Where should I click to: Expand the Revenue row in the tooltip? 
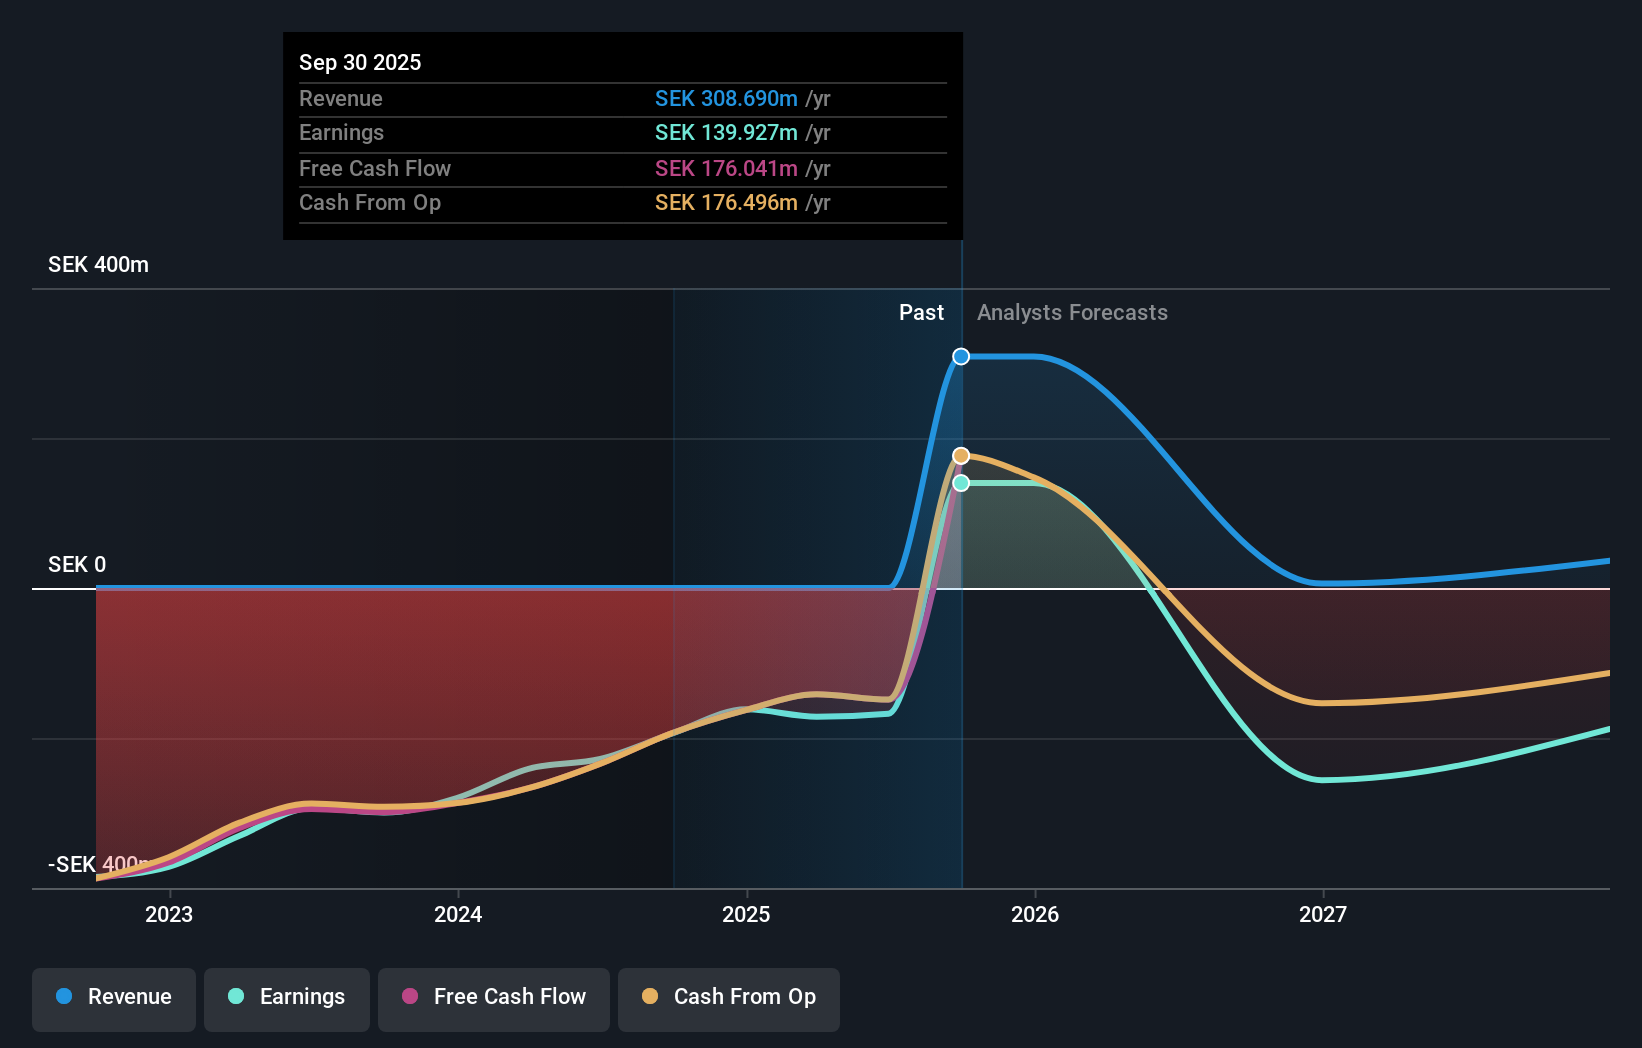point(620,99)
